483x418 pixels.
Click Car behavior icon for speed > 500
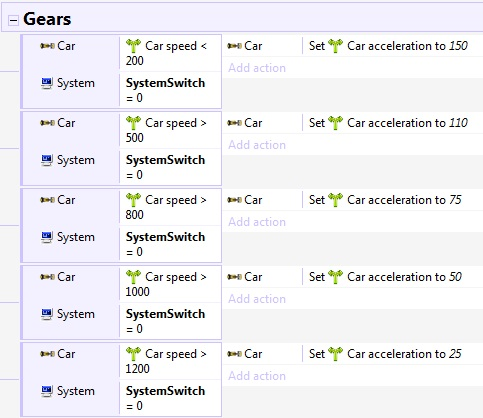tap(133, 123)
